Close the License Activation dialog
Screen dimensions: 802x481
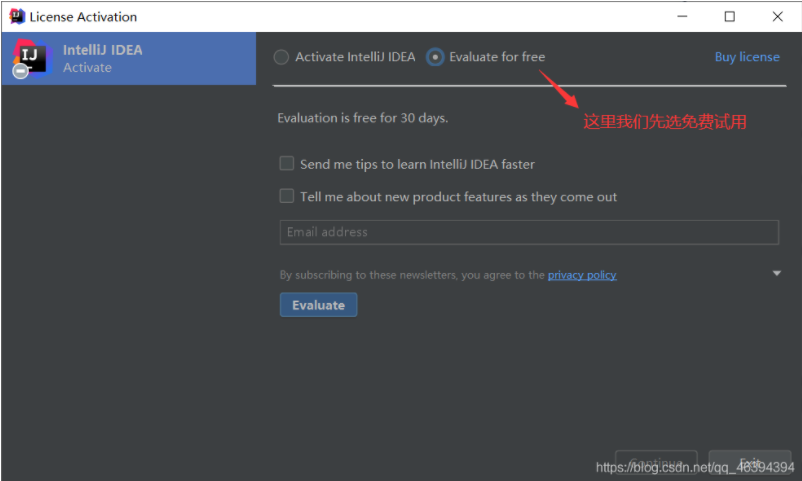click(777, 16)
